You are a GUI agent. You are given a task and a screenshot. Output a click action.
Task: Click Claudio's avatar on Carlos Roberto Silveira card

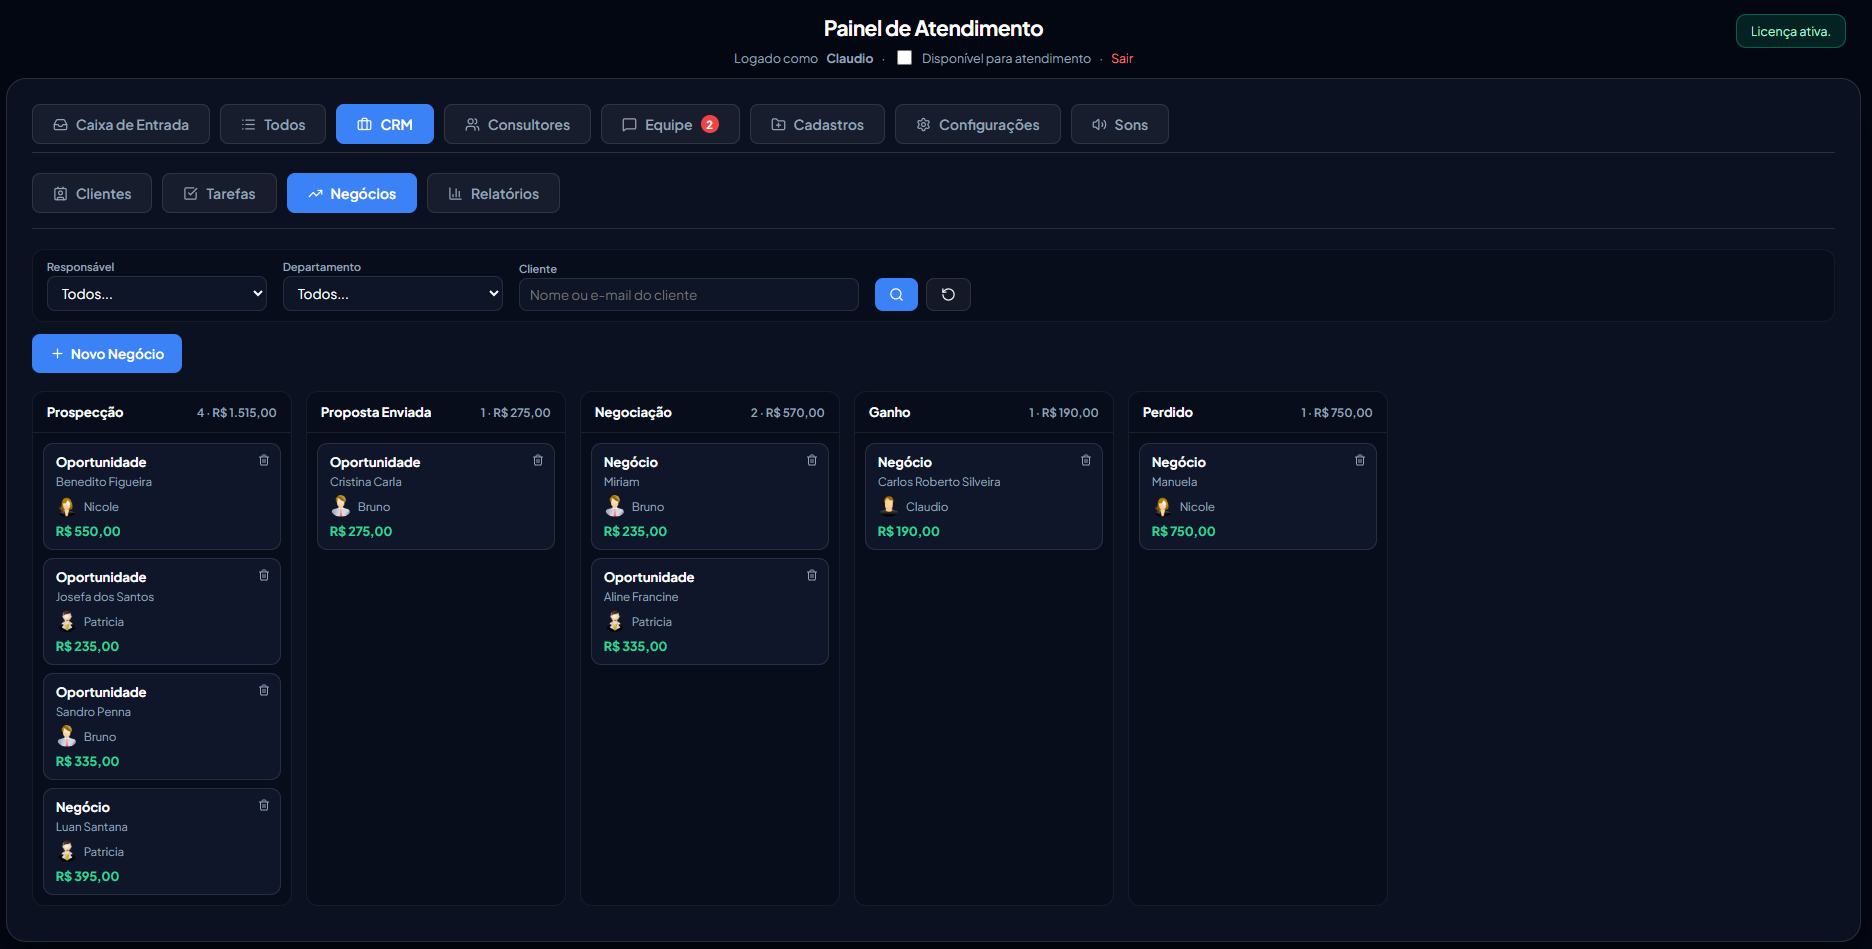(x=889, y=506)
